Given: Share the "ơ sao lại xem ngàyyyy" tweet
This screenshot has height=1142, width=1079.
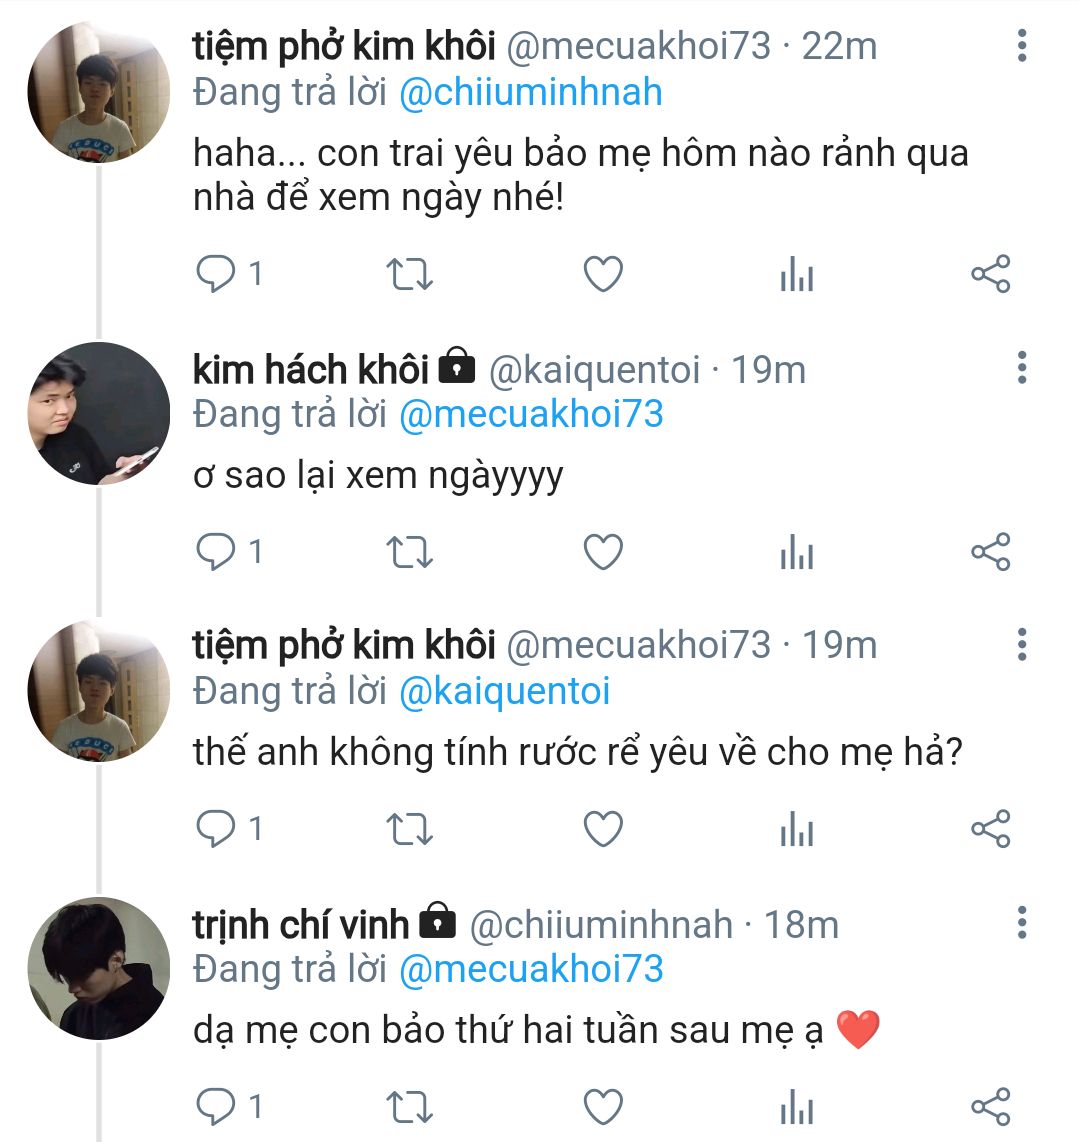Looking at the screenshot, I should pyautogui.click(x=990, y=552).
